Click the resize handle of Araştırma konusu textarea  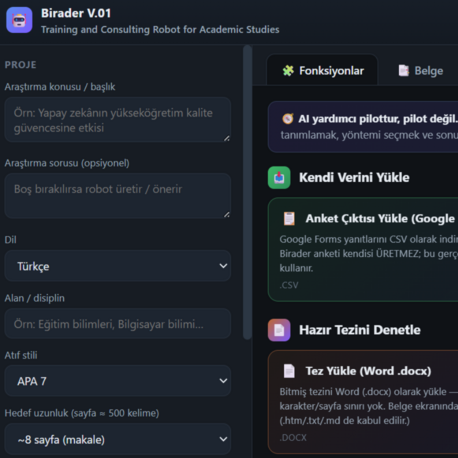pyautogui.click(x=227, y=138)
